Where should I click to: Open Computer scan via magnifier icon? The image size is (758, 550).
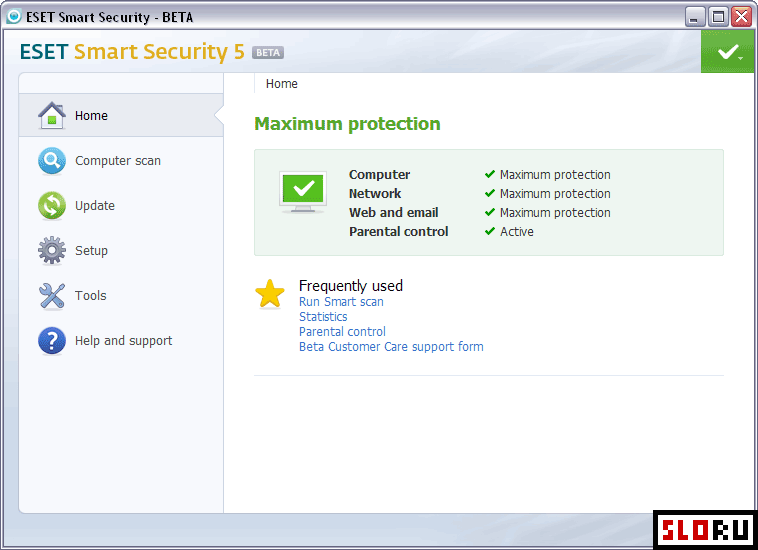(52, 161)
